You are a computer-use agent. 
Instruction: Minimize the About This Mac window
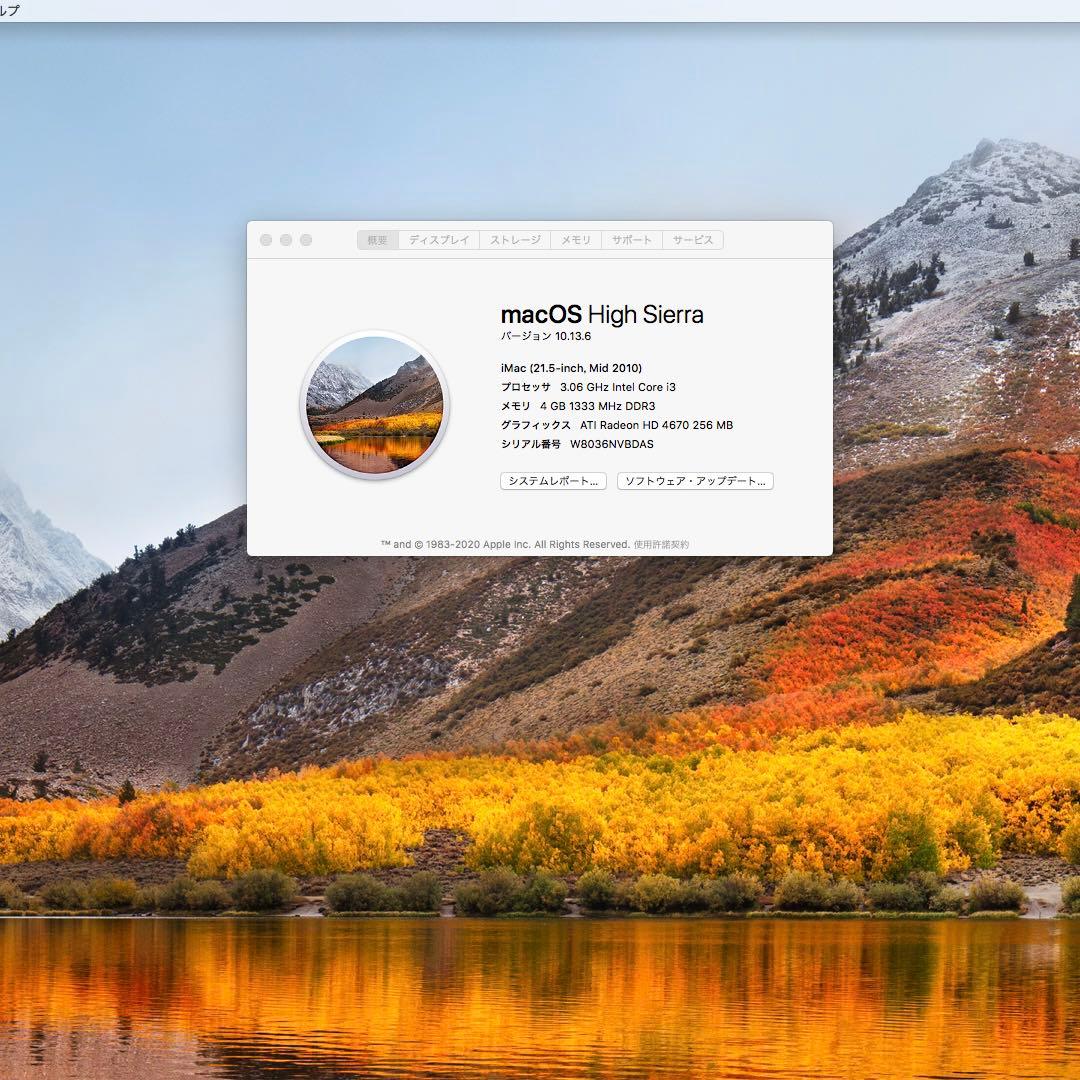(286, 240)
